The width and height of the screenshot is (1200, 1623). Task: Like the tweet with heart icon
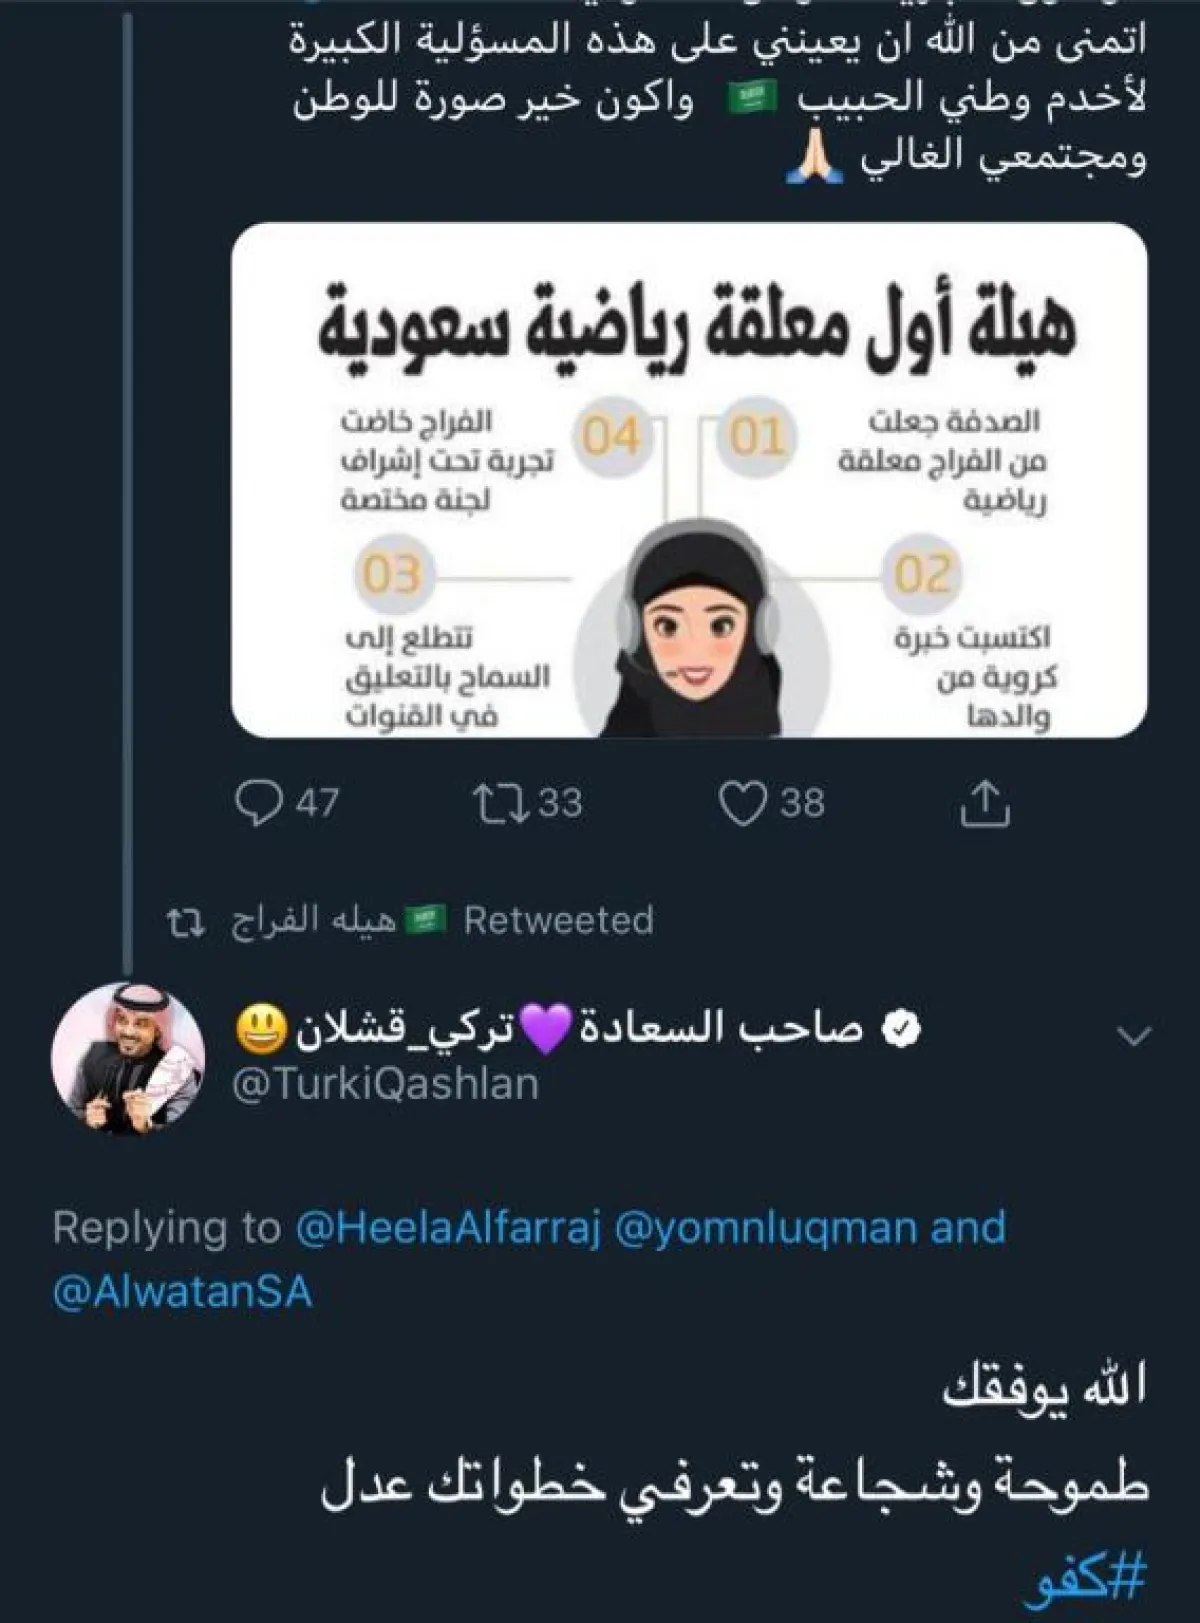tap(743, 804)
